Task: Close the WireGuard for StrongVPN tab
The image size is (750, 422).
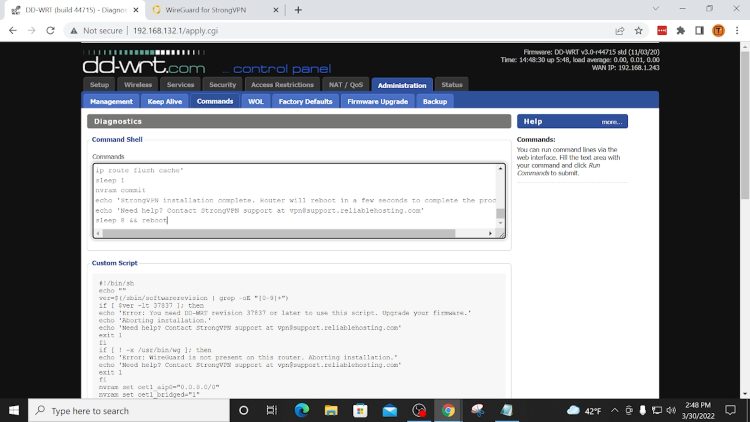Action: click(x=276, y=10)
